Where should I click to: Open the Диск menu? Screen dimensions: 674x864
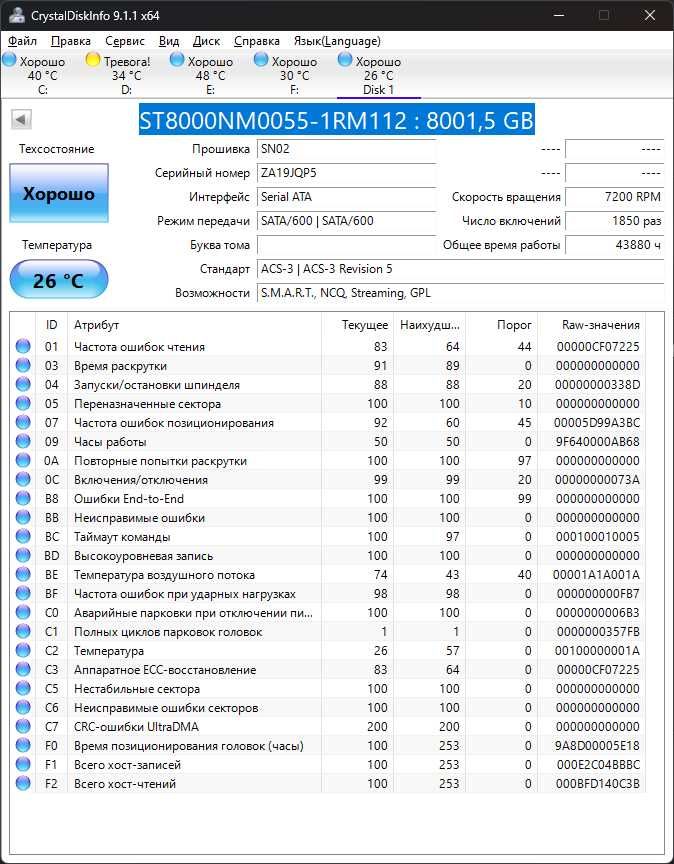pyautogui.click(x=206, y=41)
